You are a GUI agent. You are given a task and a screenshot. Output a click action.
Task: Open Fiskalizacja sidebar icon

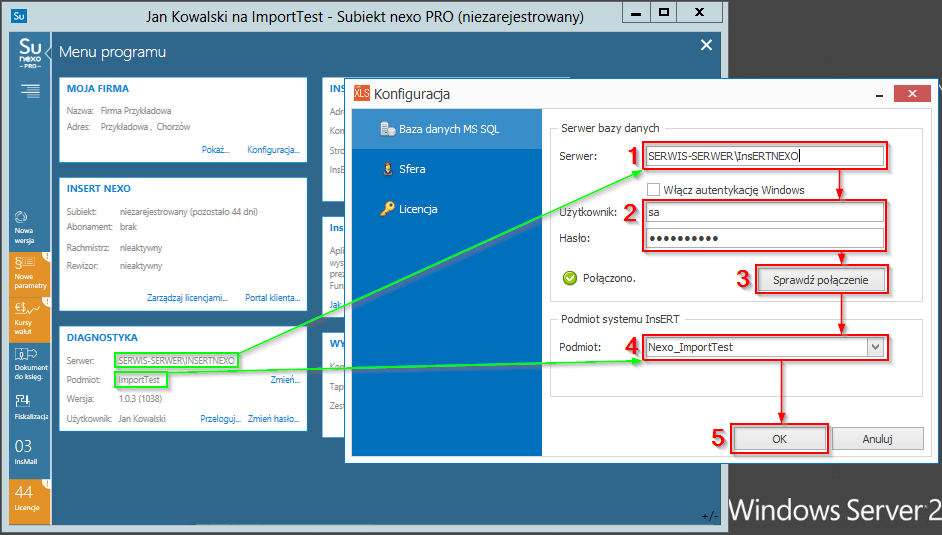(30, 407)
